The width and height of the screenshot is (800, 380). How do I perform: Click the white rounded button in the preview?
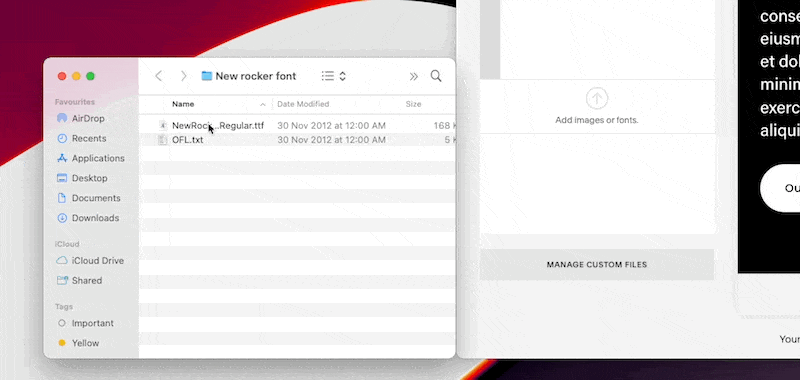(x=780, y=188)
